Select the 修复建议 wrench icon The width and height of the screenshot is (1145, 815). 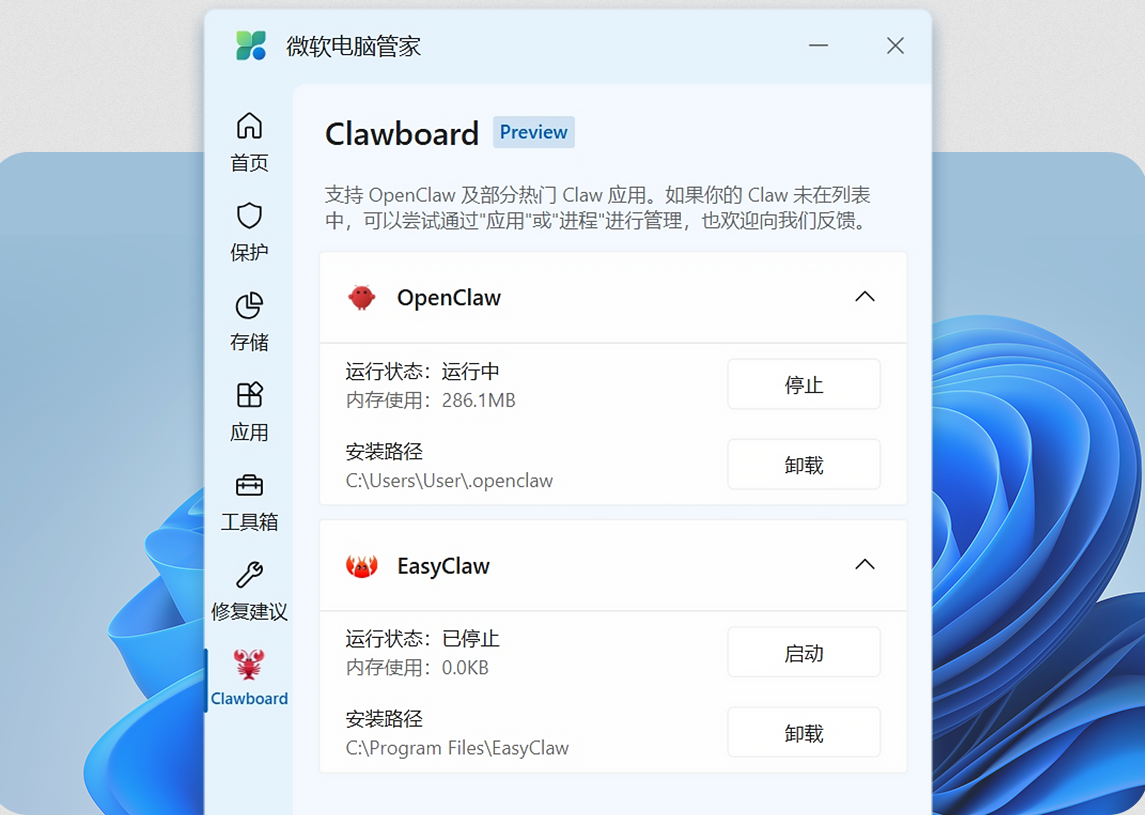[x=248, y=577]
